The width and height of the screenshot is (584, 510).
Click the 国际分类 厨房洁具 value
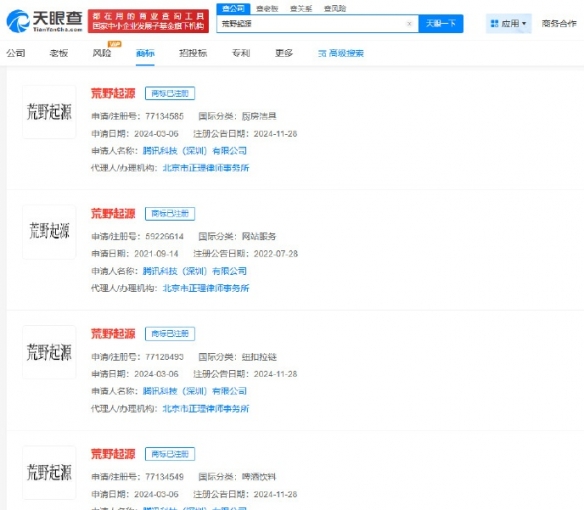pos(259,116)
